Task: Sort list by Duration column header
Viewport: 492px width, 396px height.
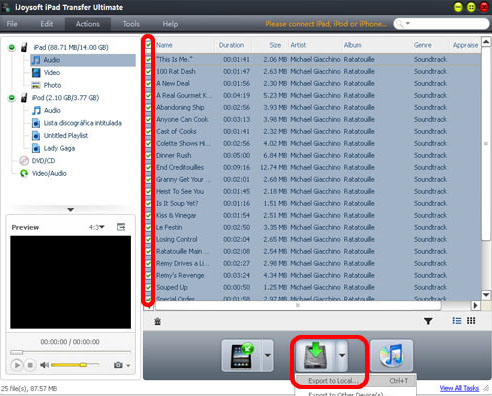Action: point(232,45)
